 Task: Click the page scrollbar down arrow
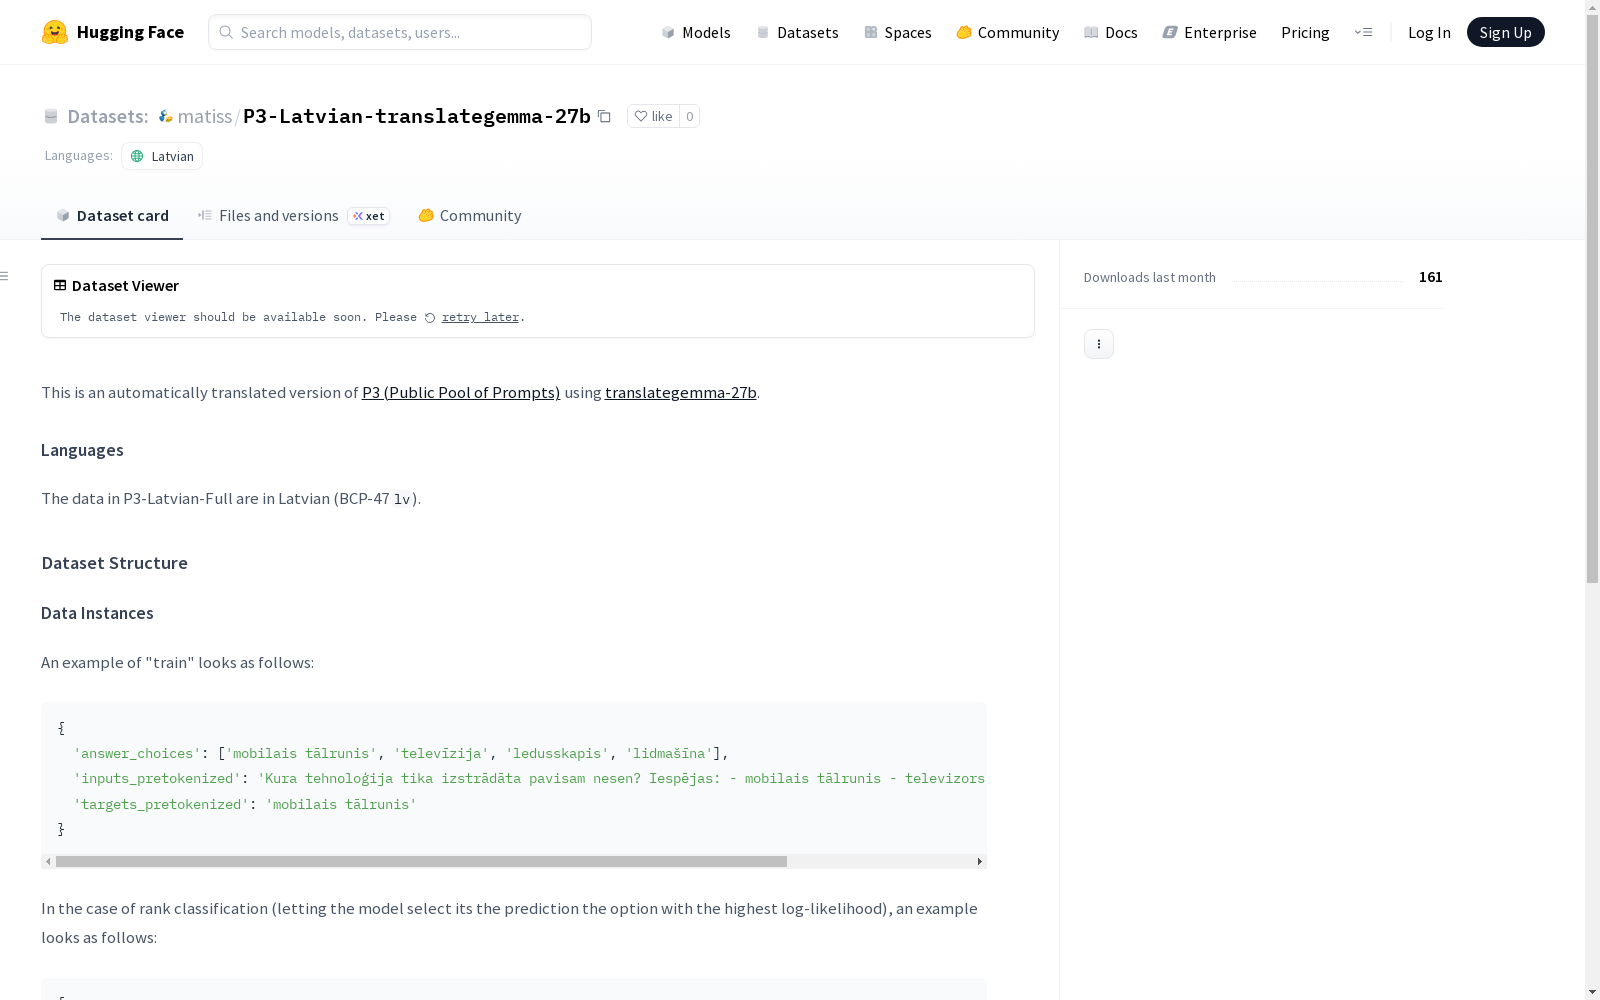pyautogui.click(x=1592, y=993)
